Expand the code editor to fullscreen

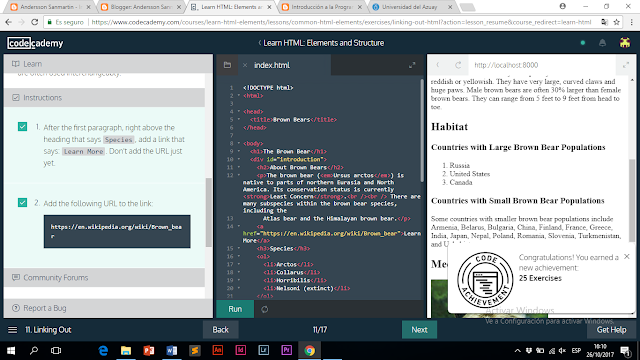pyautogui.click(x=412, y=65)
